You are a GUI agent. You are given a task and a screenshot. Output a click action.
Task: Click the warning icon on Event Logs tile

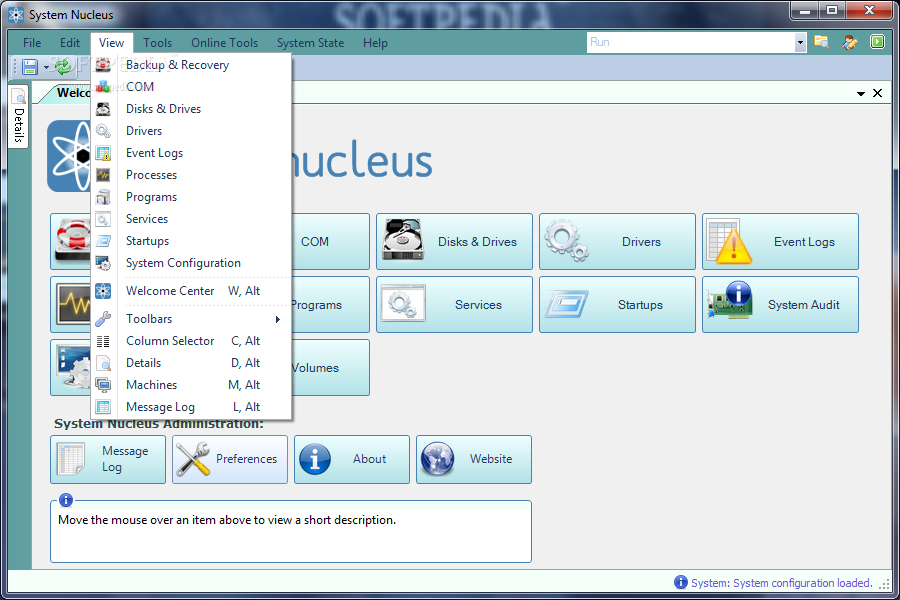[730, 242]
